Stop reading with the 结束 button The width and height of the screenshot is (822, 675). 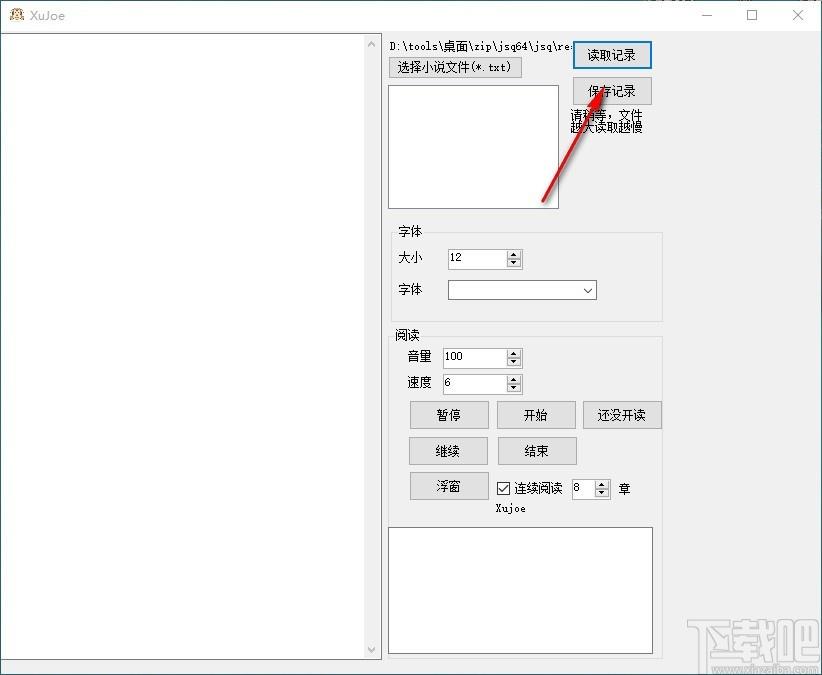(537, 451)
